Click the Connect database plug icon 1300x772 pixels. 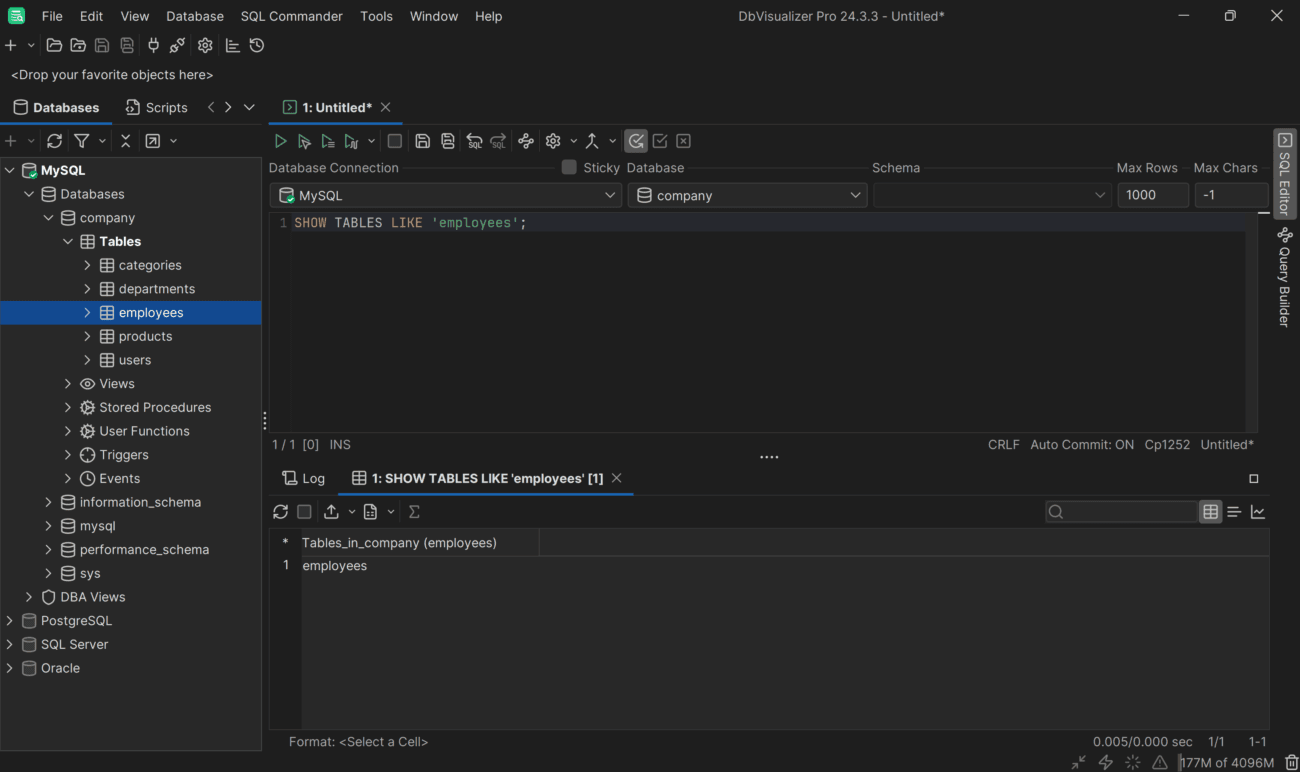153,45
